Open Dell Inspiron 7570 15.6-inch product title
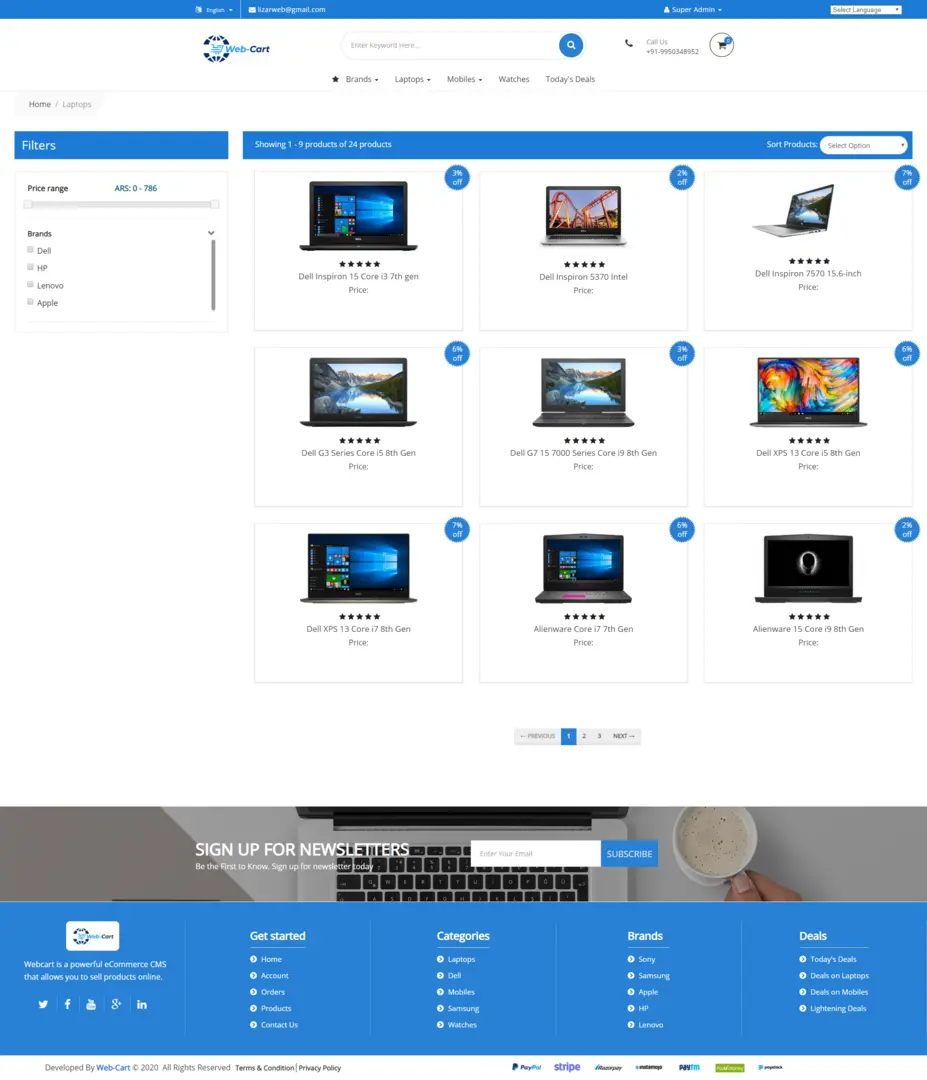The height and width of the screenshot is (1080, 927). click(x=808, y=273)
